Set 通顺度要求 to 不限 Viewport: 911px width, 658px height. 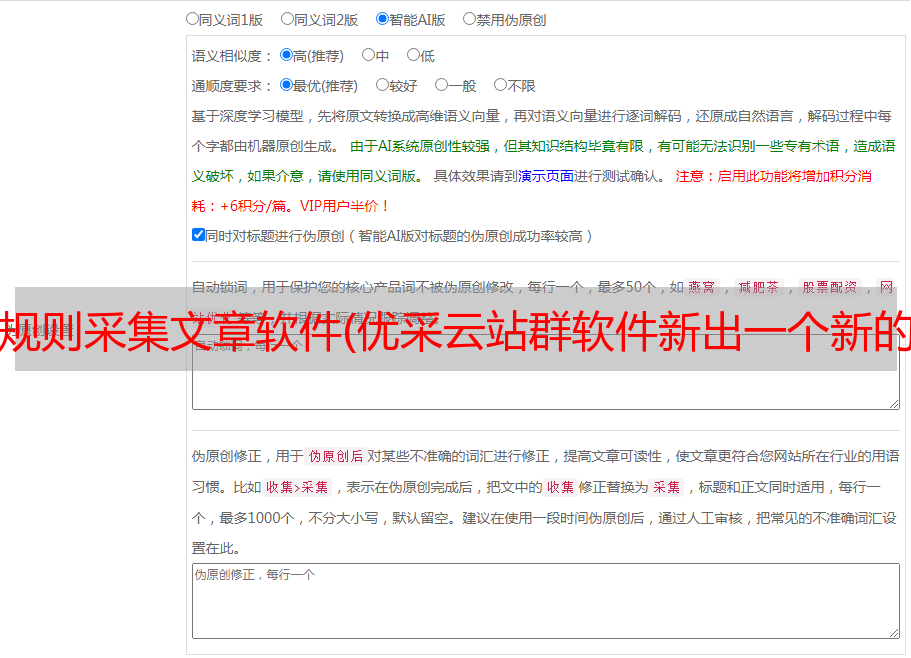[500, 85]
